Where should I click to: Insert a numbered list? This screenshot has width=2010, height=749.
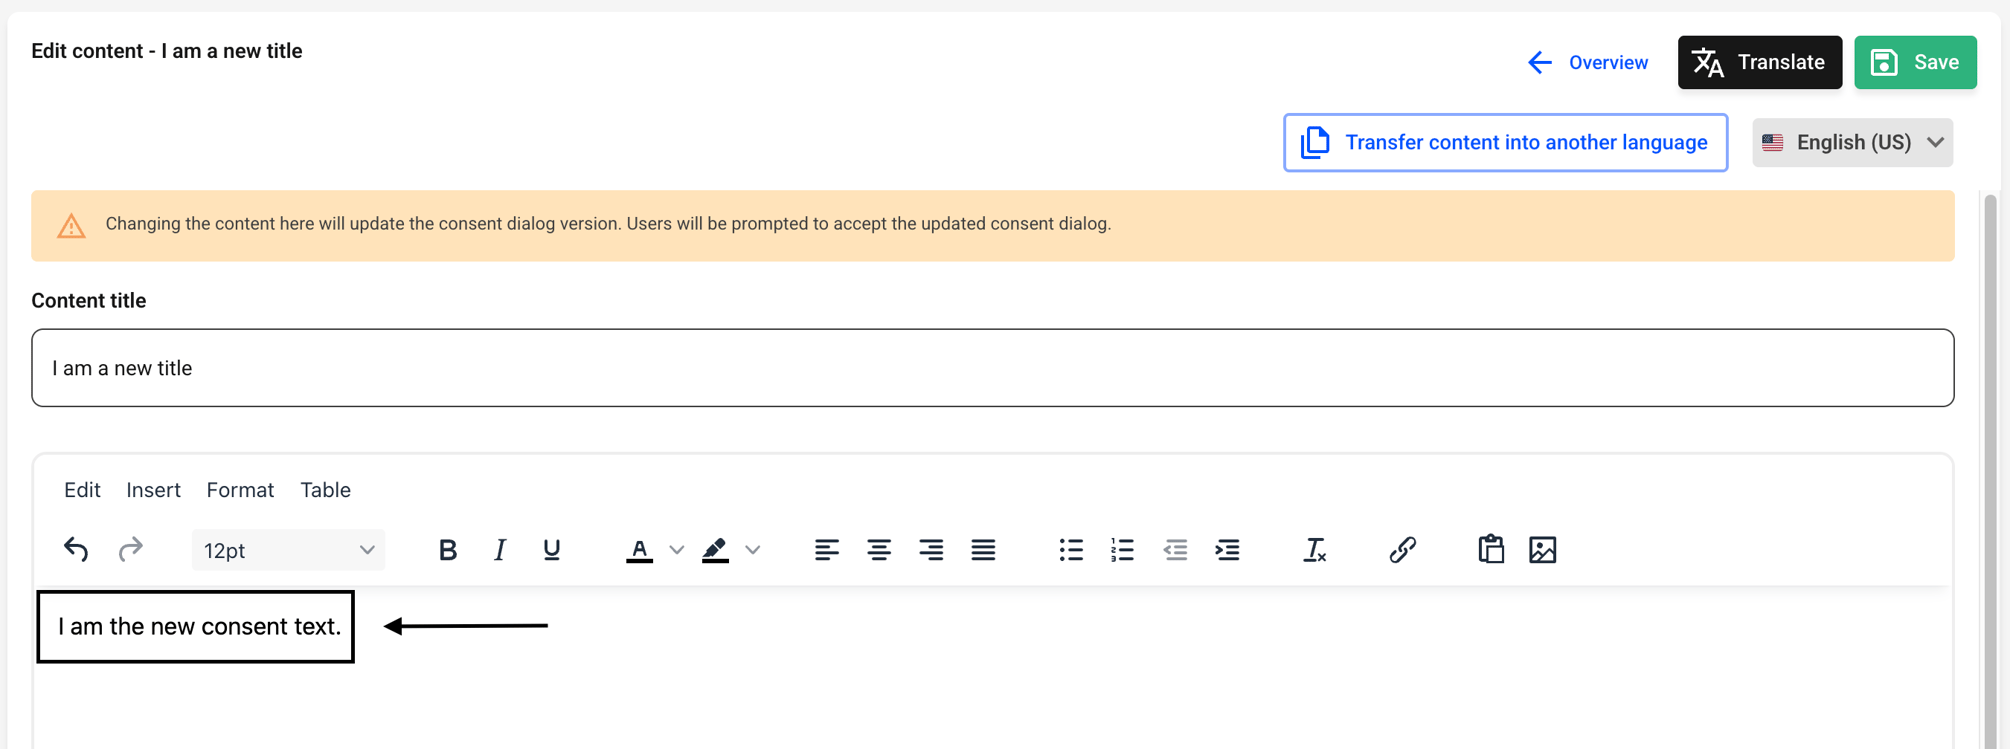(x=1123, y=550)
